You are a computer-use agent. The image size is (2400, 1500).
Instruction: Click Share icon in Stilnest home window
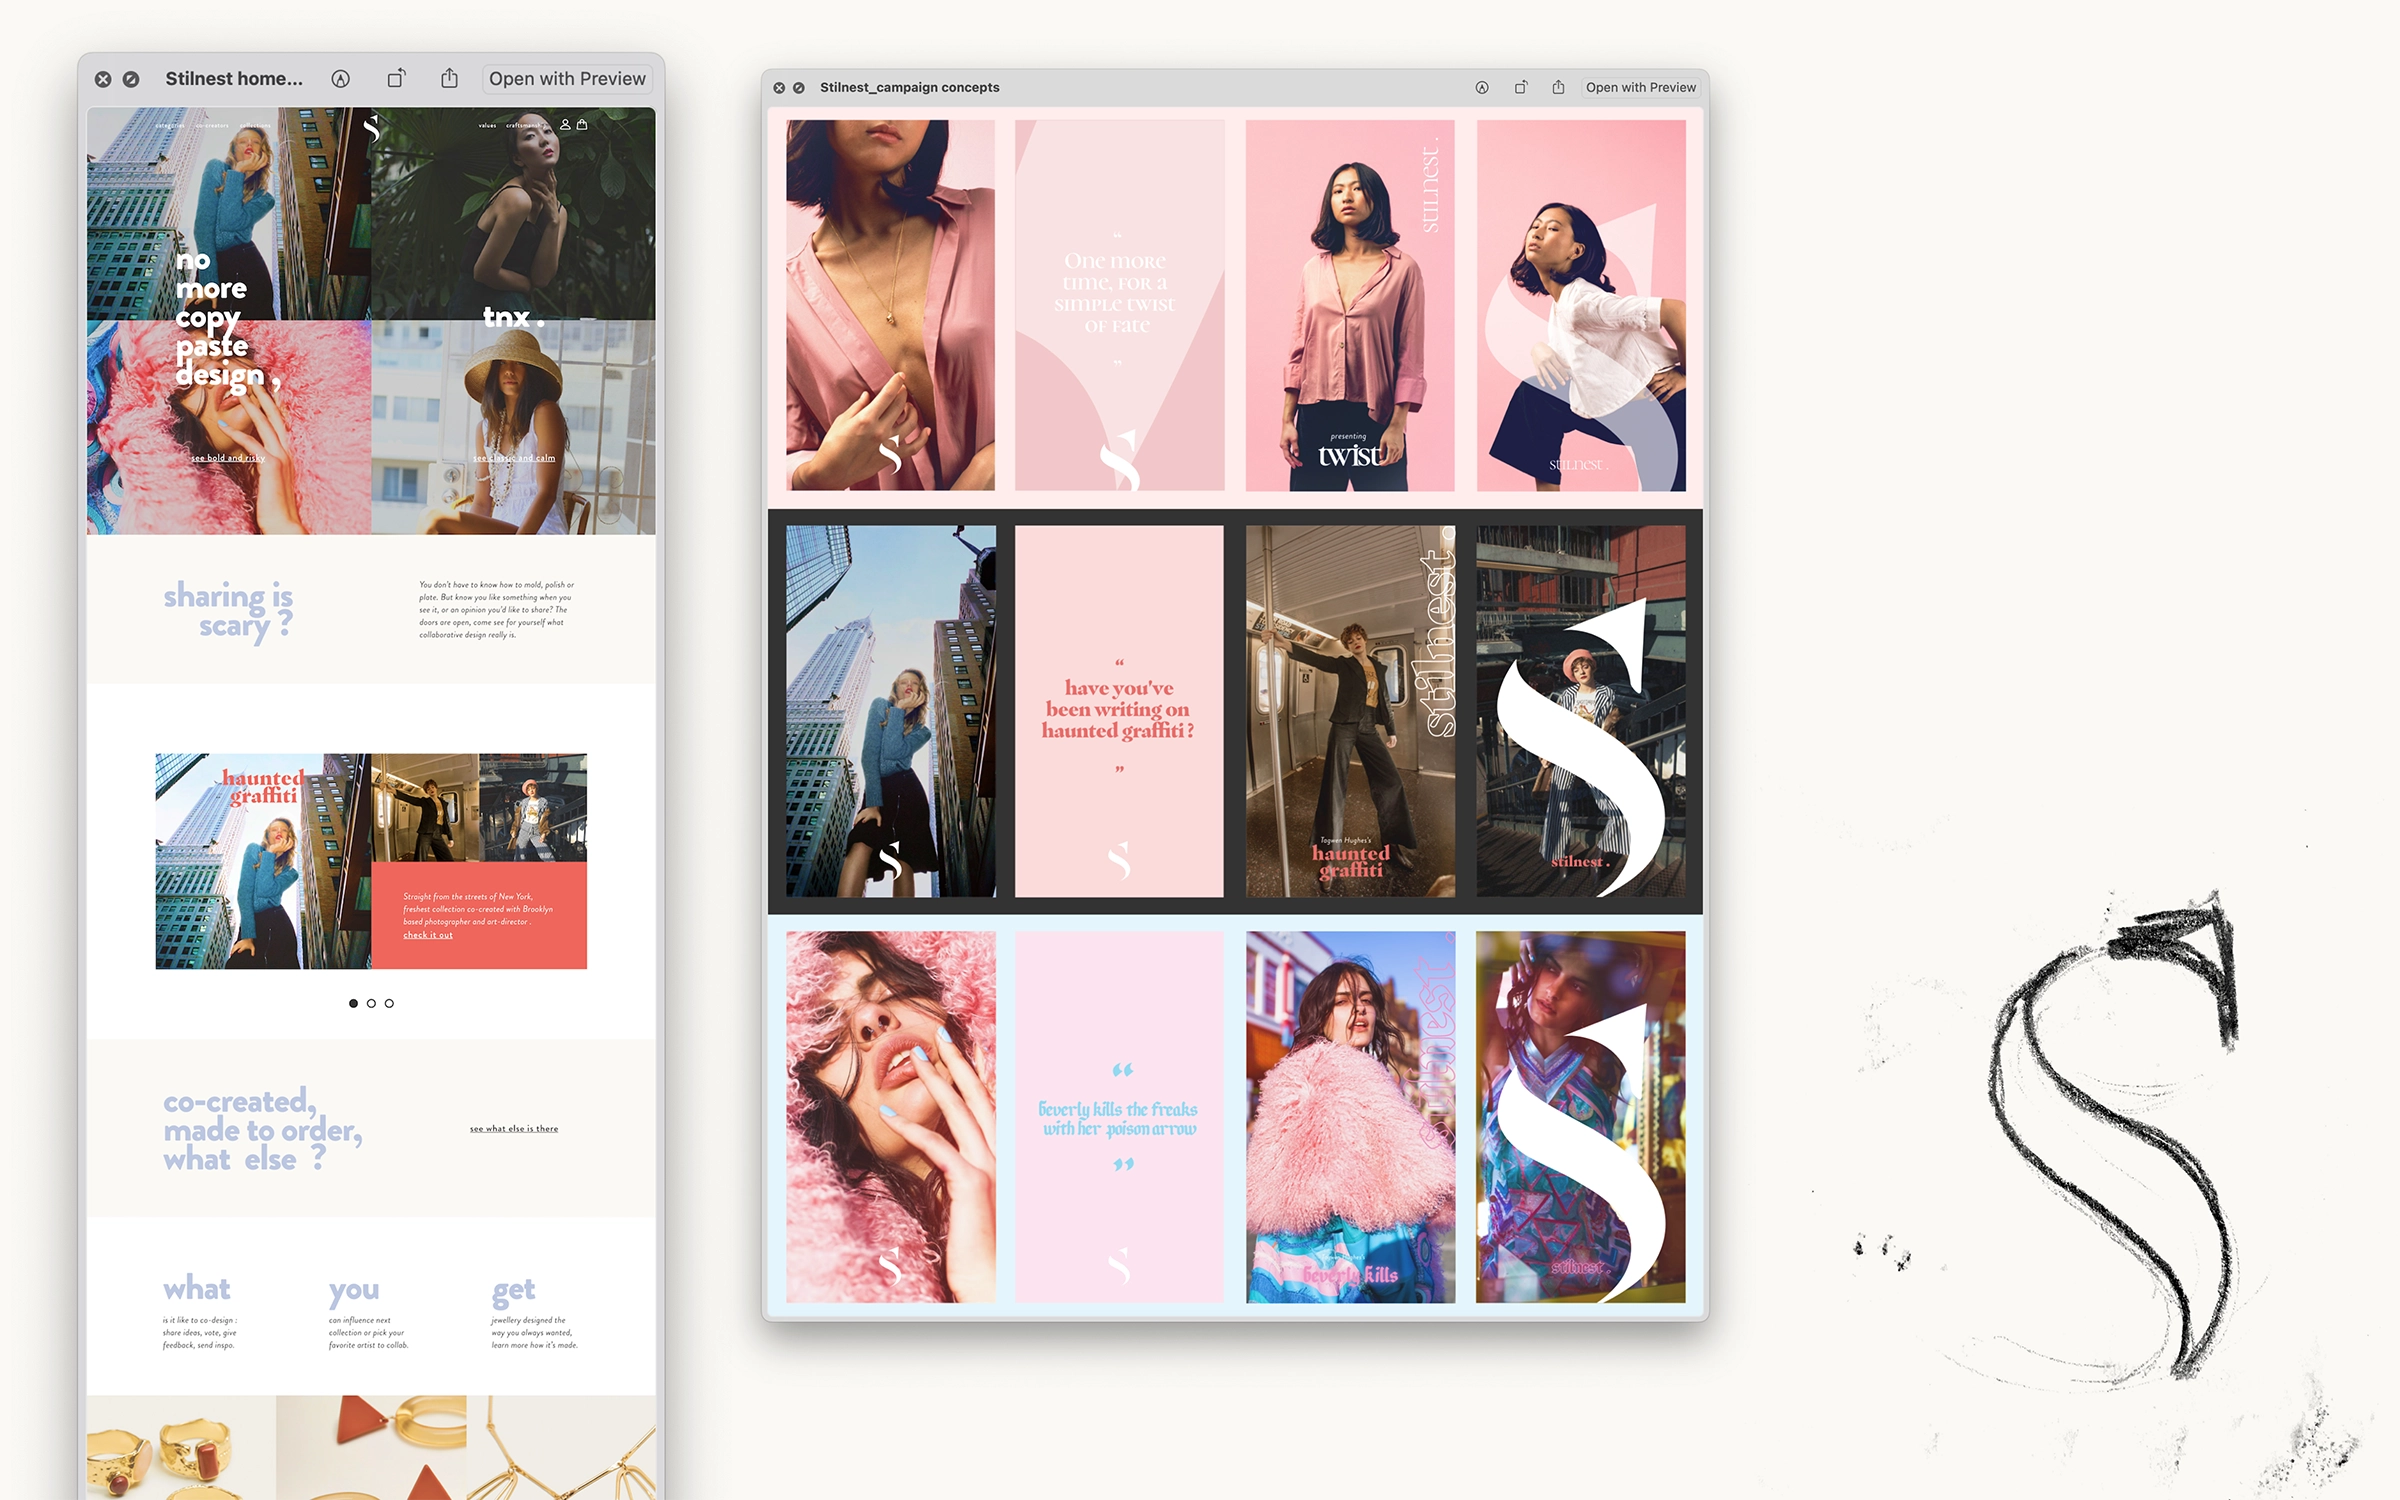point(450,79)
